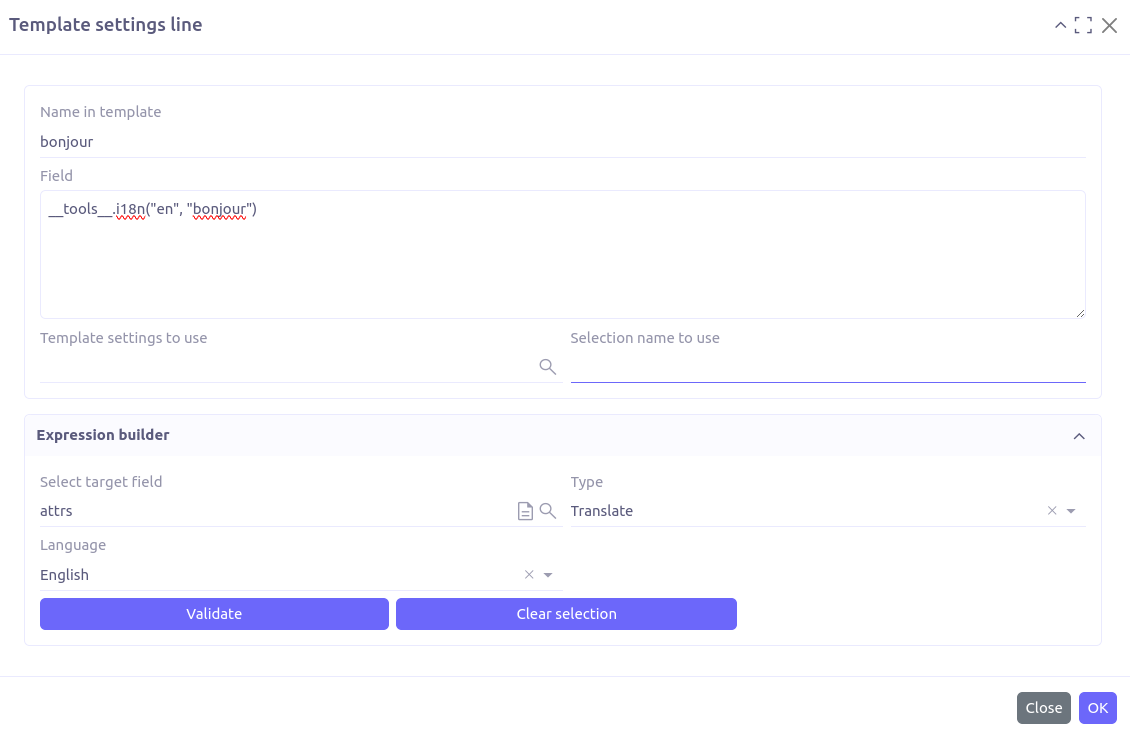This screenshot has width=1130, height=732.
Task: Click the Clear selection button
Action: 566,614
